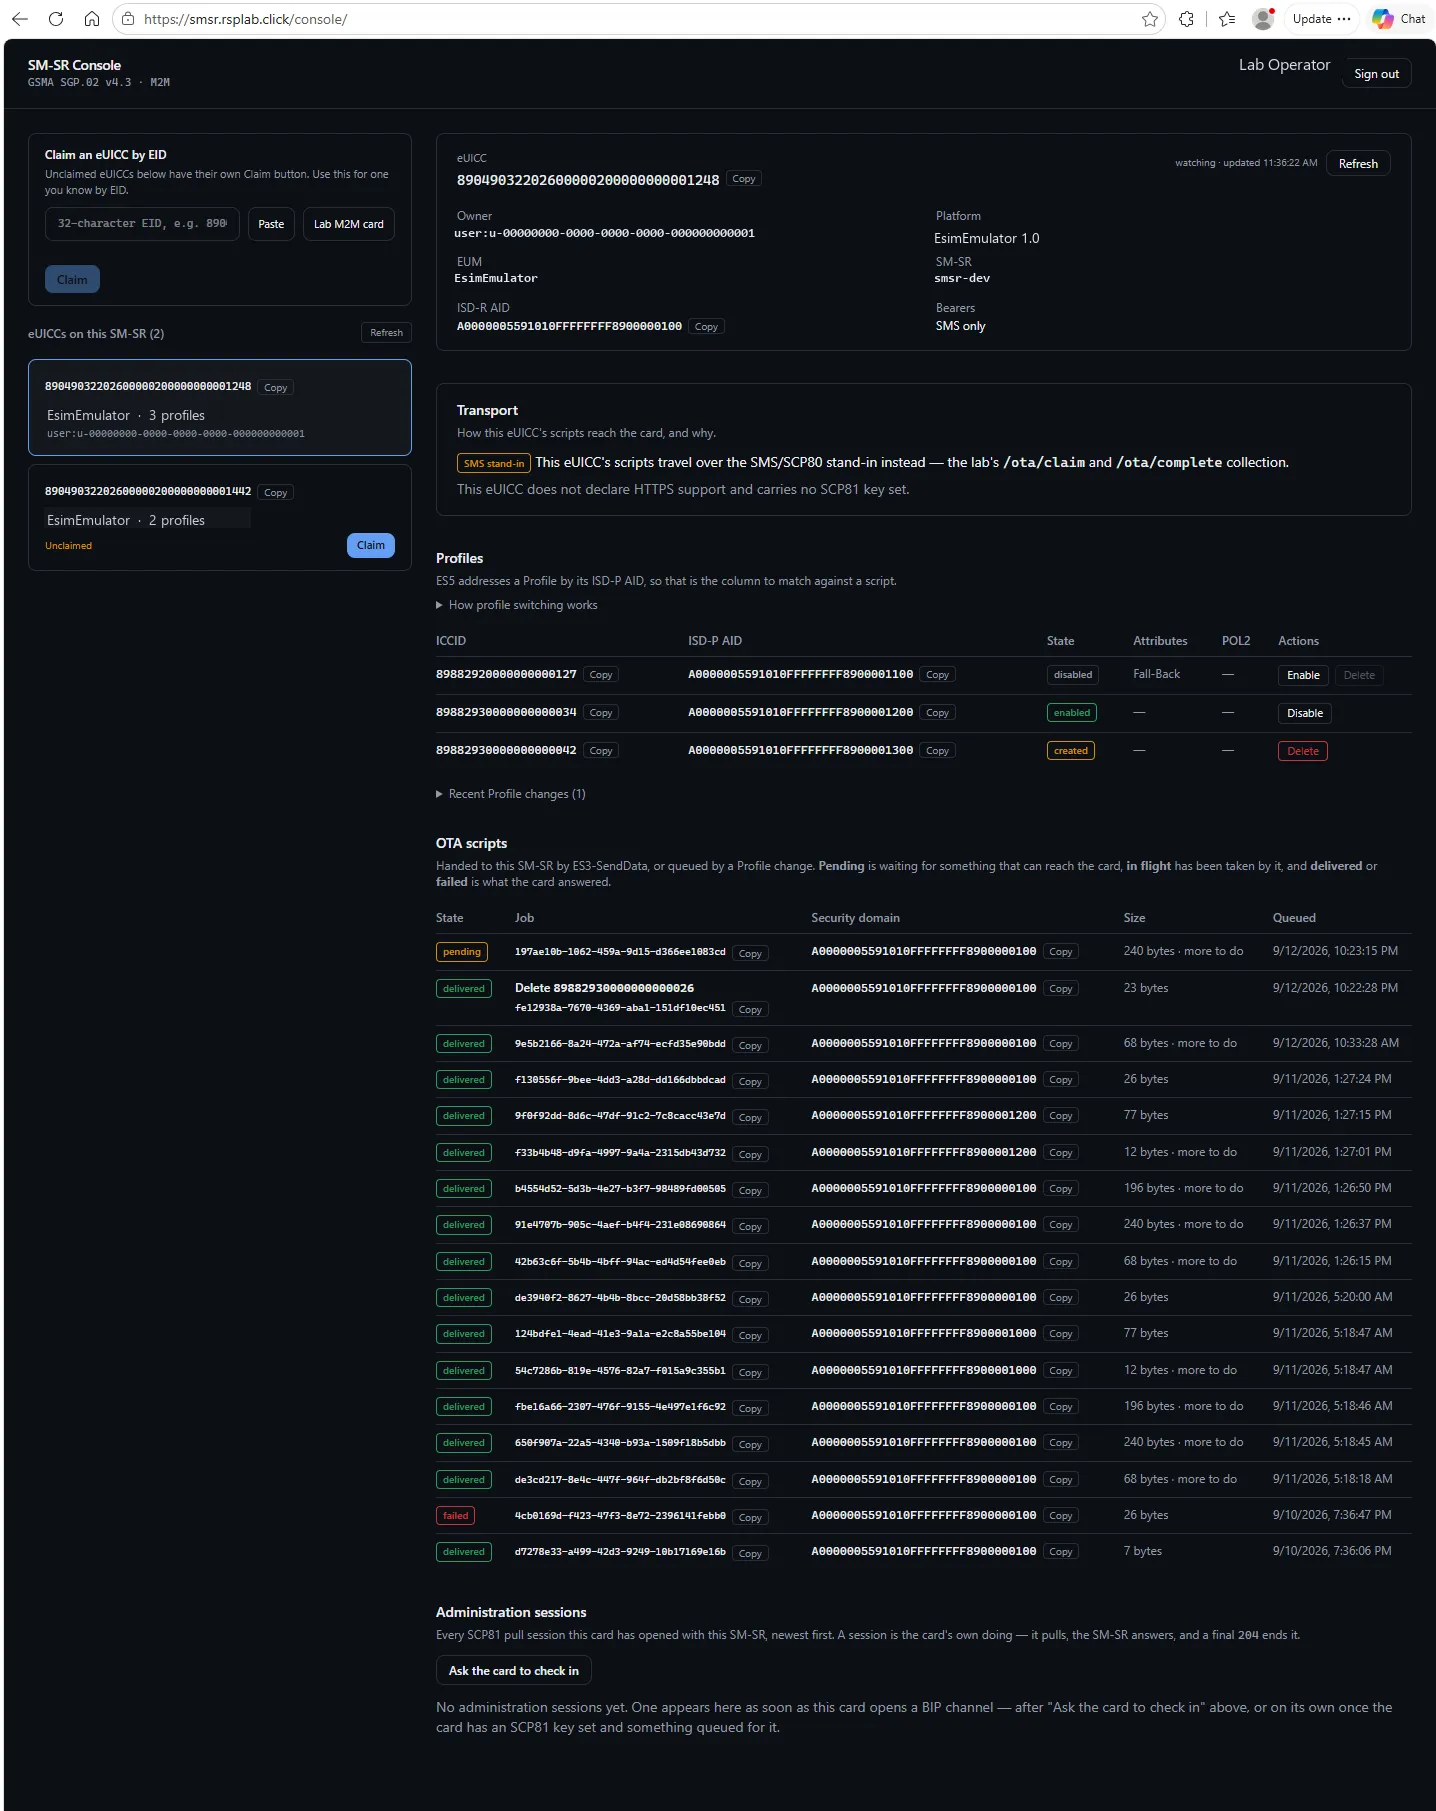
Task: Copy ISD-P AID ending 8900001300
Action: (937, 751)
